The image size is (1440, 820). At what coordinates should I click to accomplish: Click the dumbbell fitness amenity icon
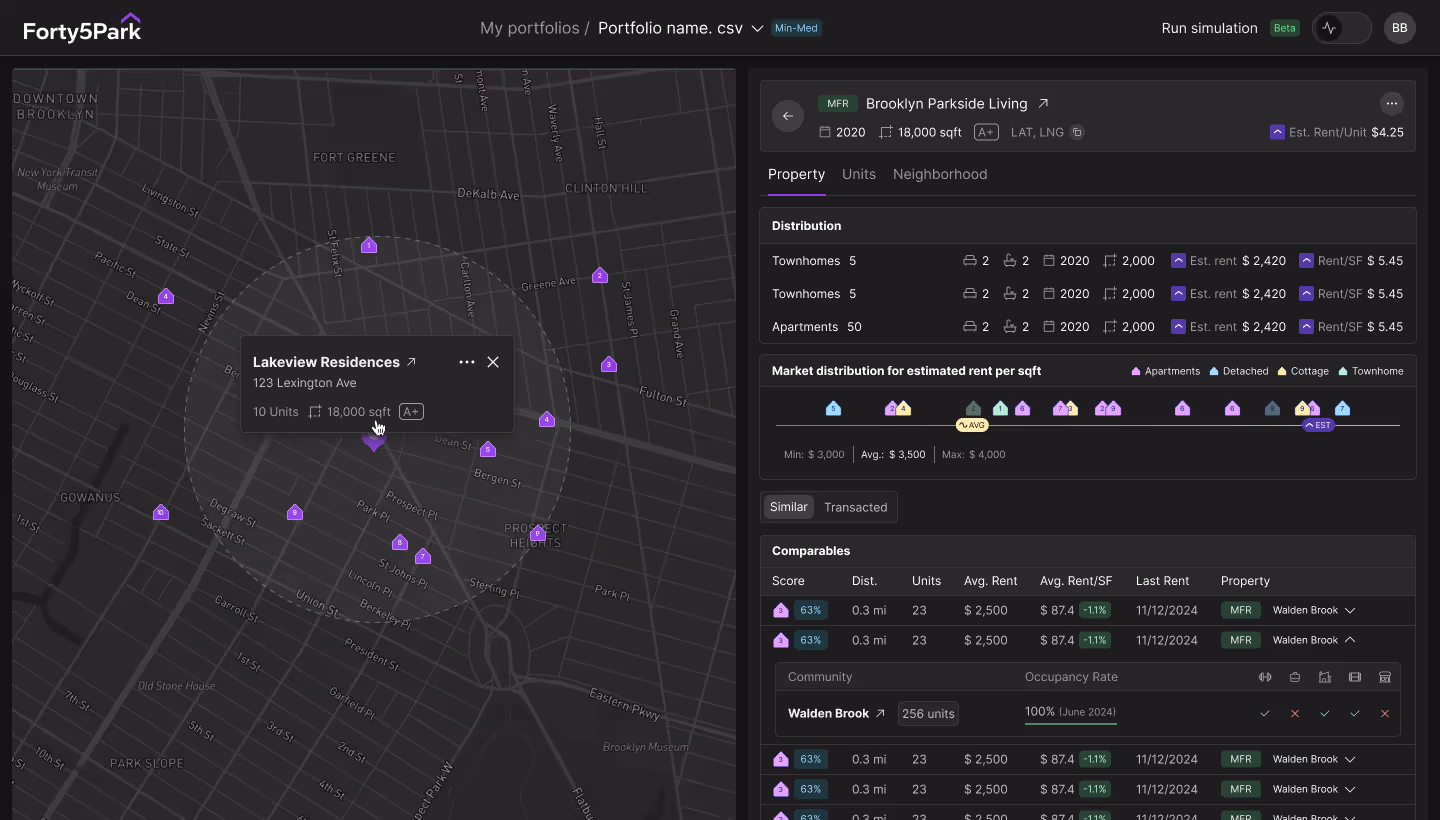click(x=1265, y=677)
